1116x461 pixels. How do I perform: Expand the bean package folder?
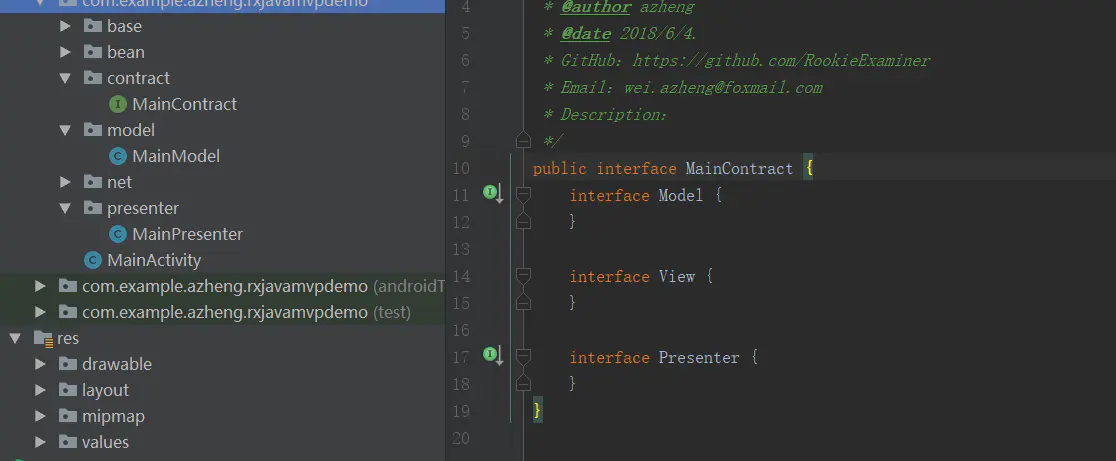coord(65,52)
